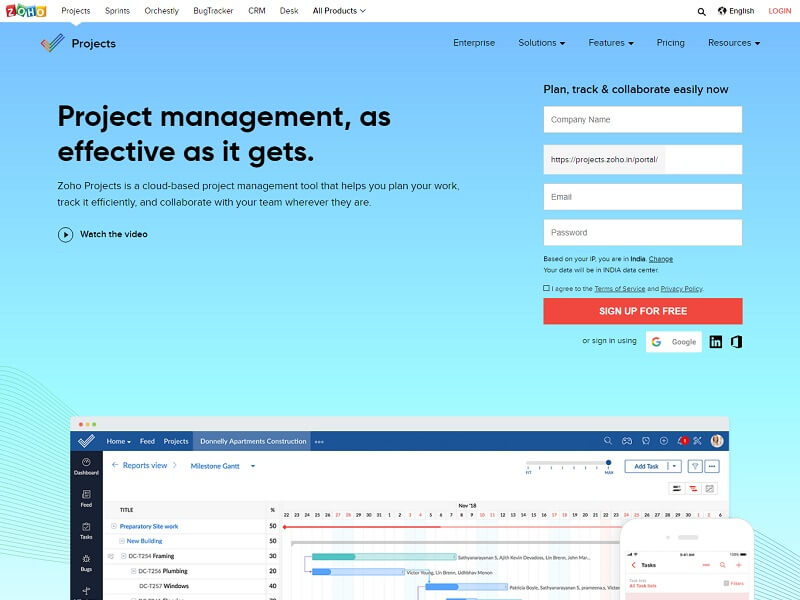Click the Dashboard icon in the demo sidebar

pyautogui.click(x=86, y=462)
